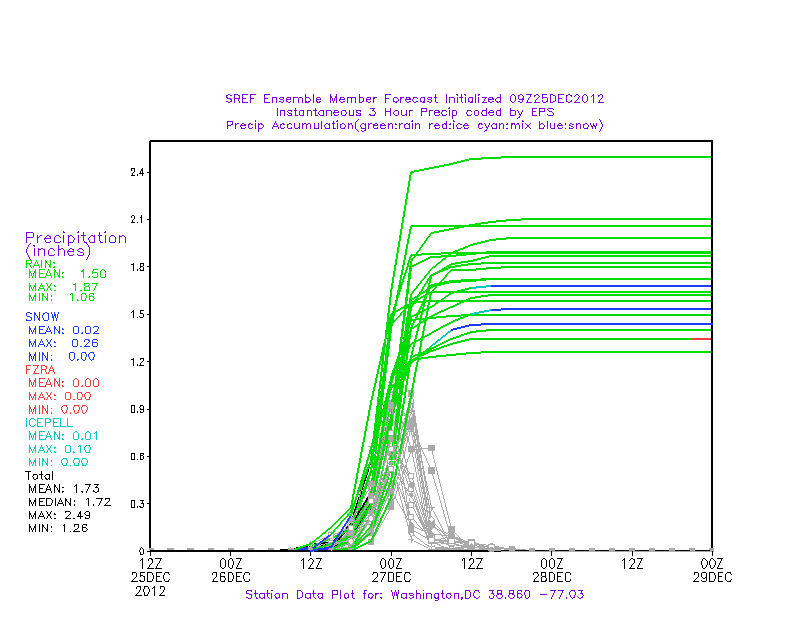Click the FZRA 'MIN: 0.00' value
The image size is (800, 618).
58,409
